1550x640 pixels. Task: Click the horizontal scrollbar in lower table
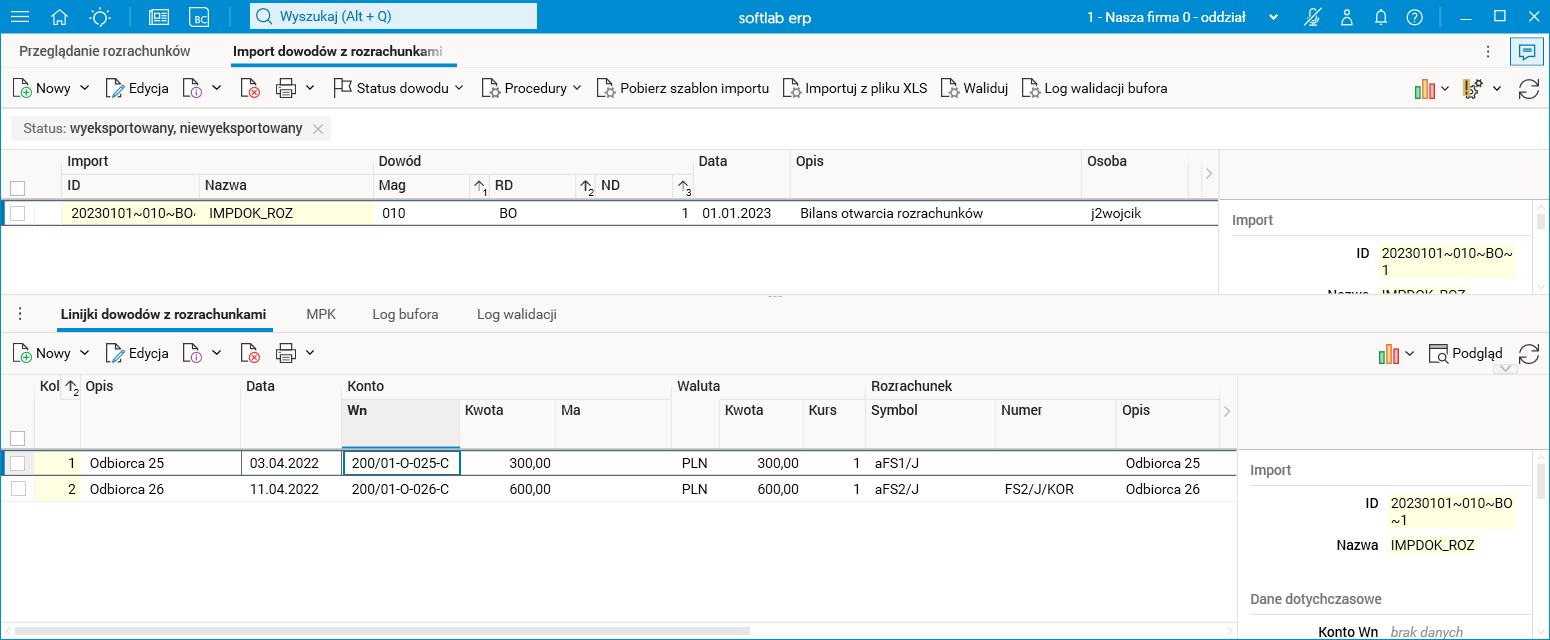pyautogui.click(x=382, y=631)
